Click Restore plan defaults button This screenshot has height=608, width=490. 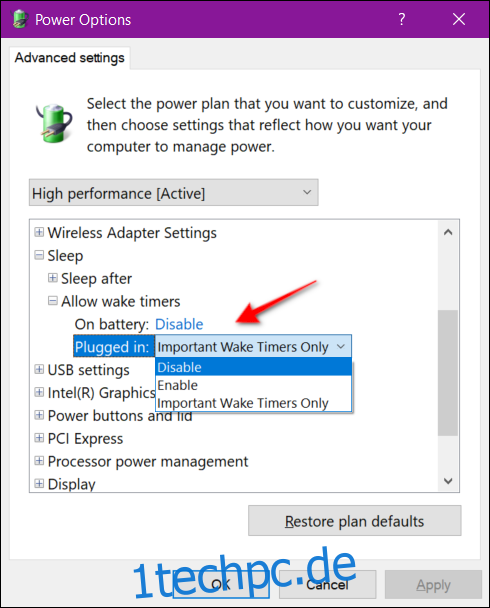click(x=355, y=521)
